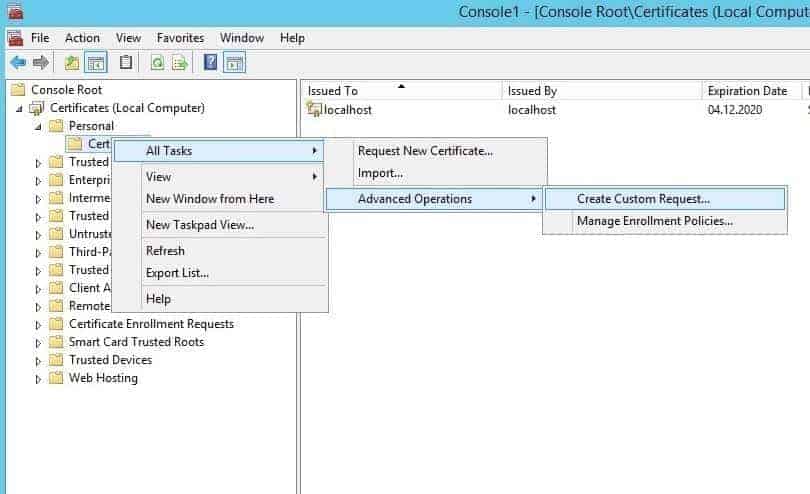Choose Create Custom Request from submenu
This screenshot has height=494, width=810.
(643, 199)
